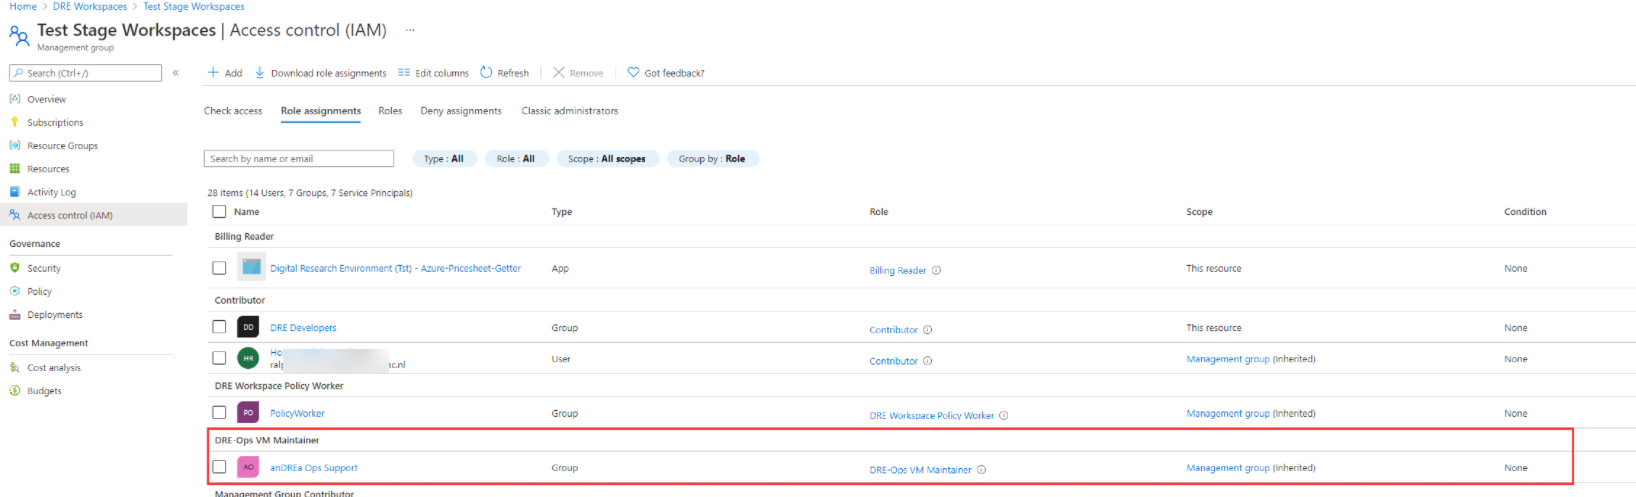Open the Deny assignments tab

[461, 111]
